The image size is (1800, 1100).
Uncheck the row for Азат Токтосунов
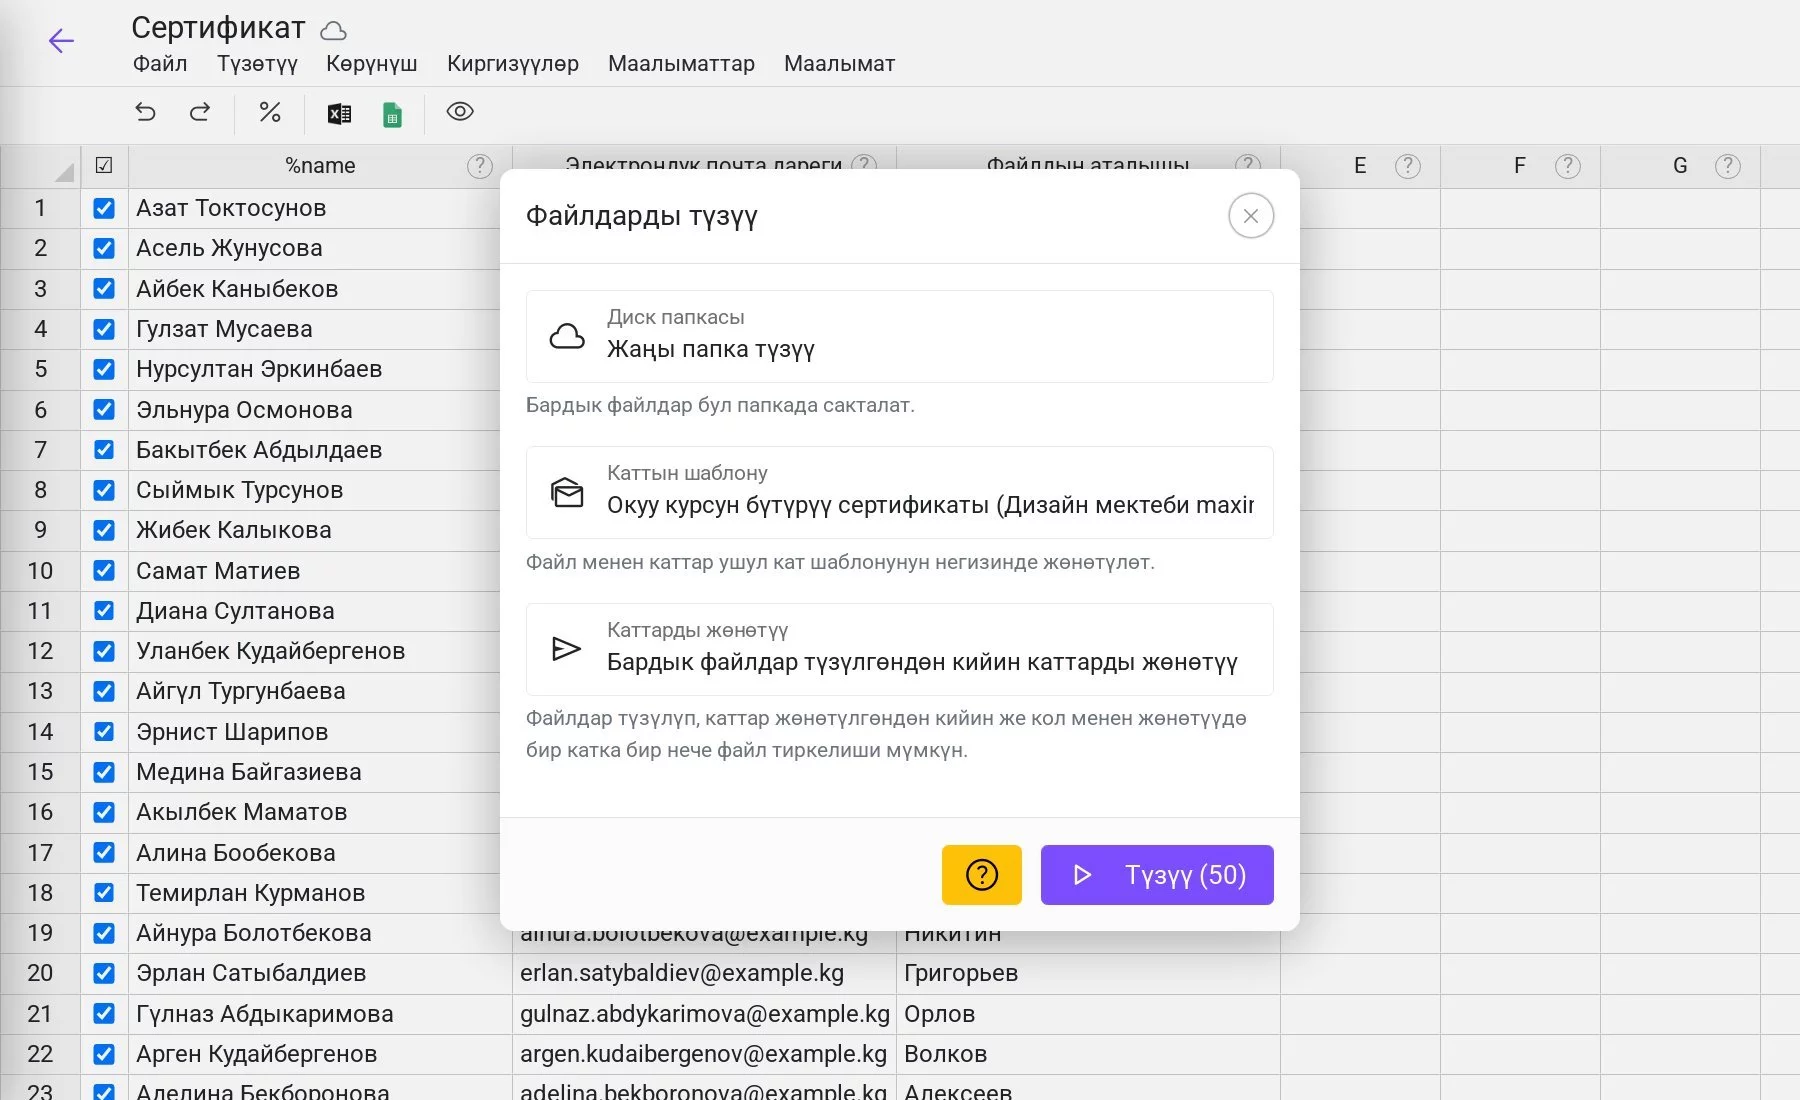(x=104, y=208)
